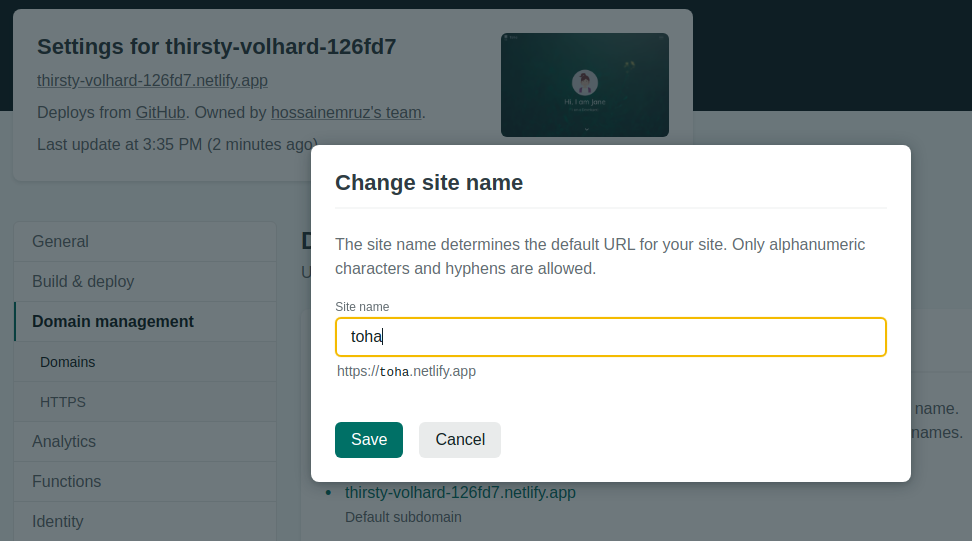Open the HTTPS sub-item
972x541 pixels.
(63, 402)
